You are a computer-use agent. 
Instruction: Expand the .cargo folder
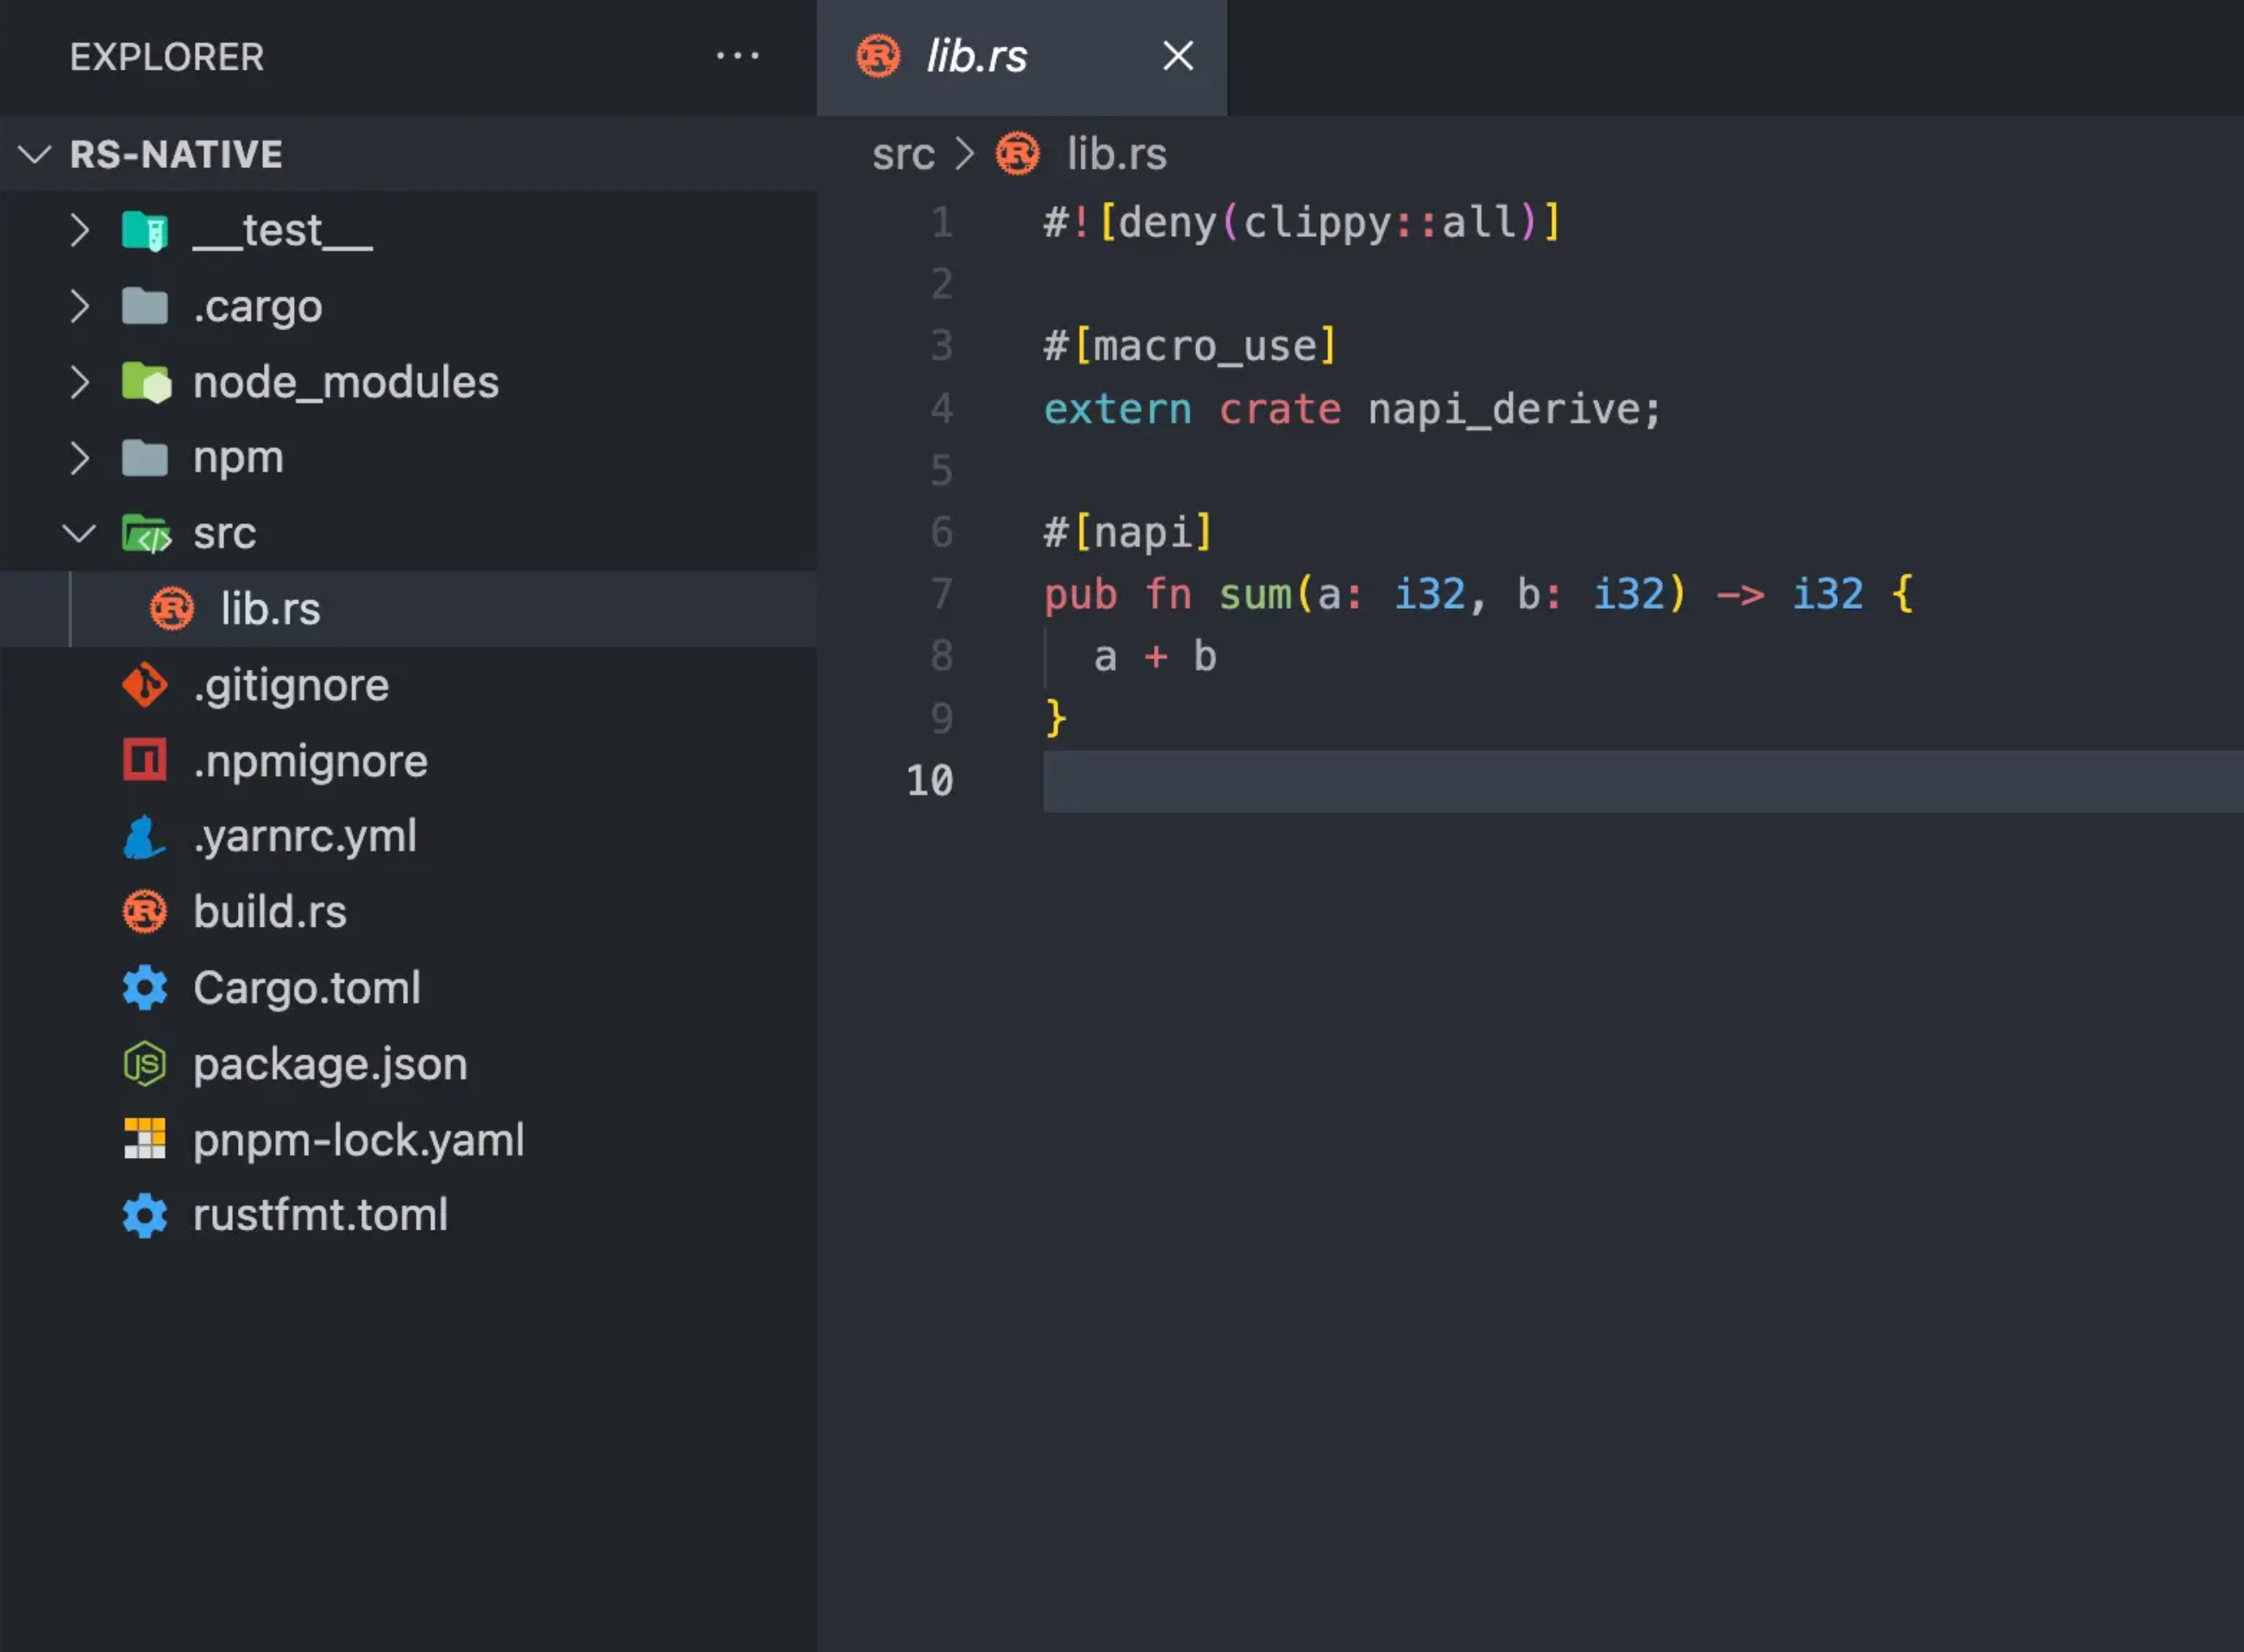pos(80,306)
